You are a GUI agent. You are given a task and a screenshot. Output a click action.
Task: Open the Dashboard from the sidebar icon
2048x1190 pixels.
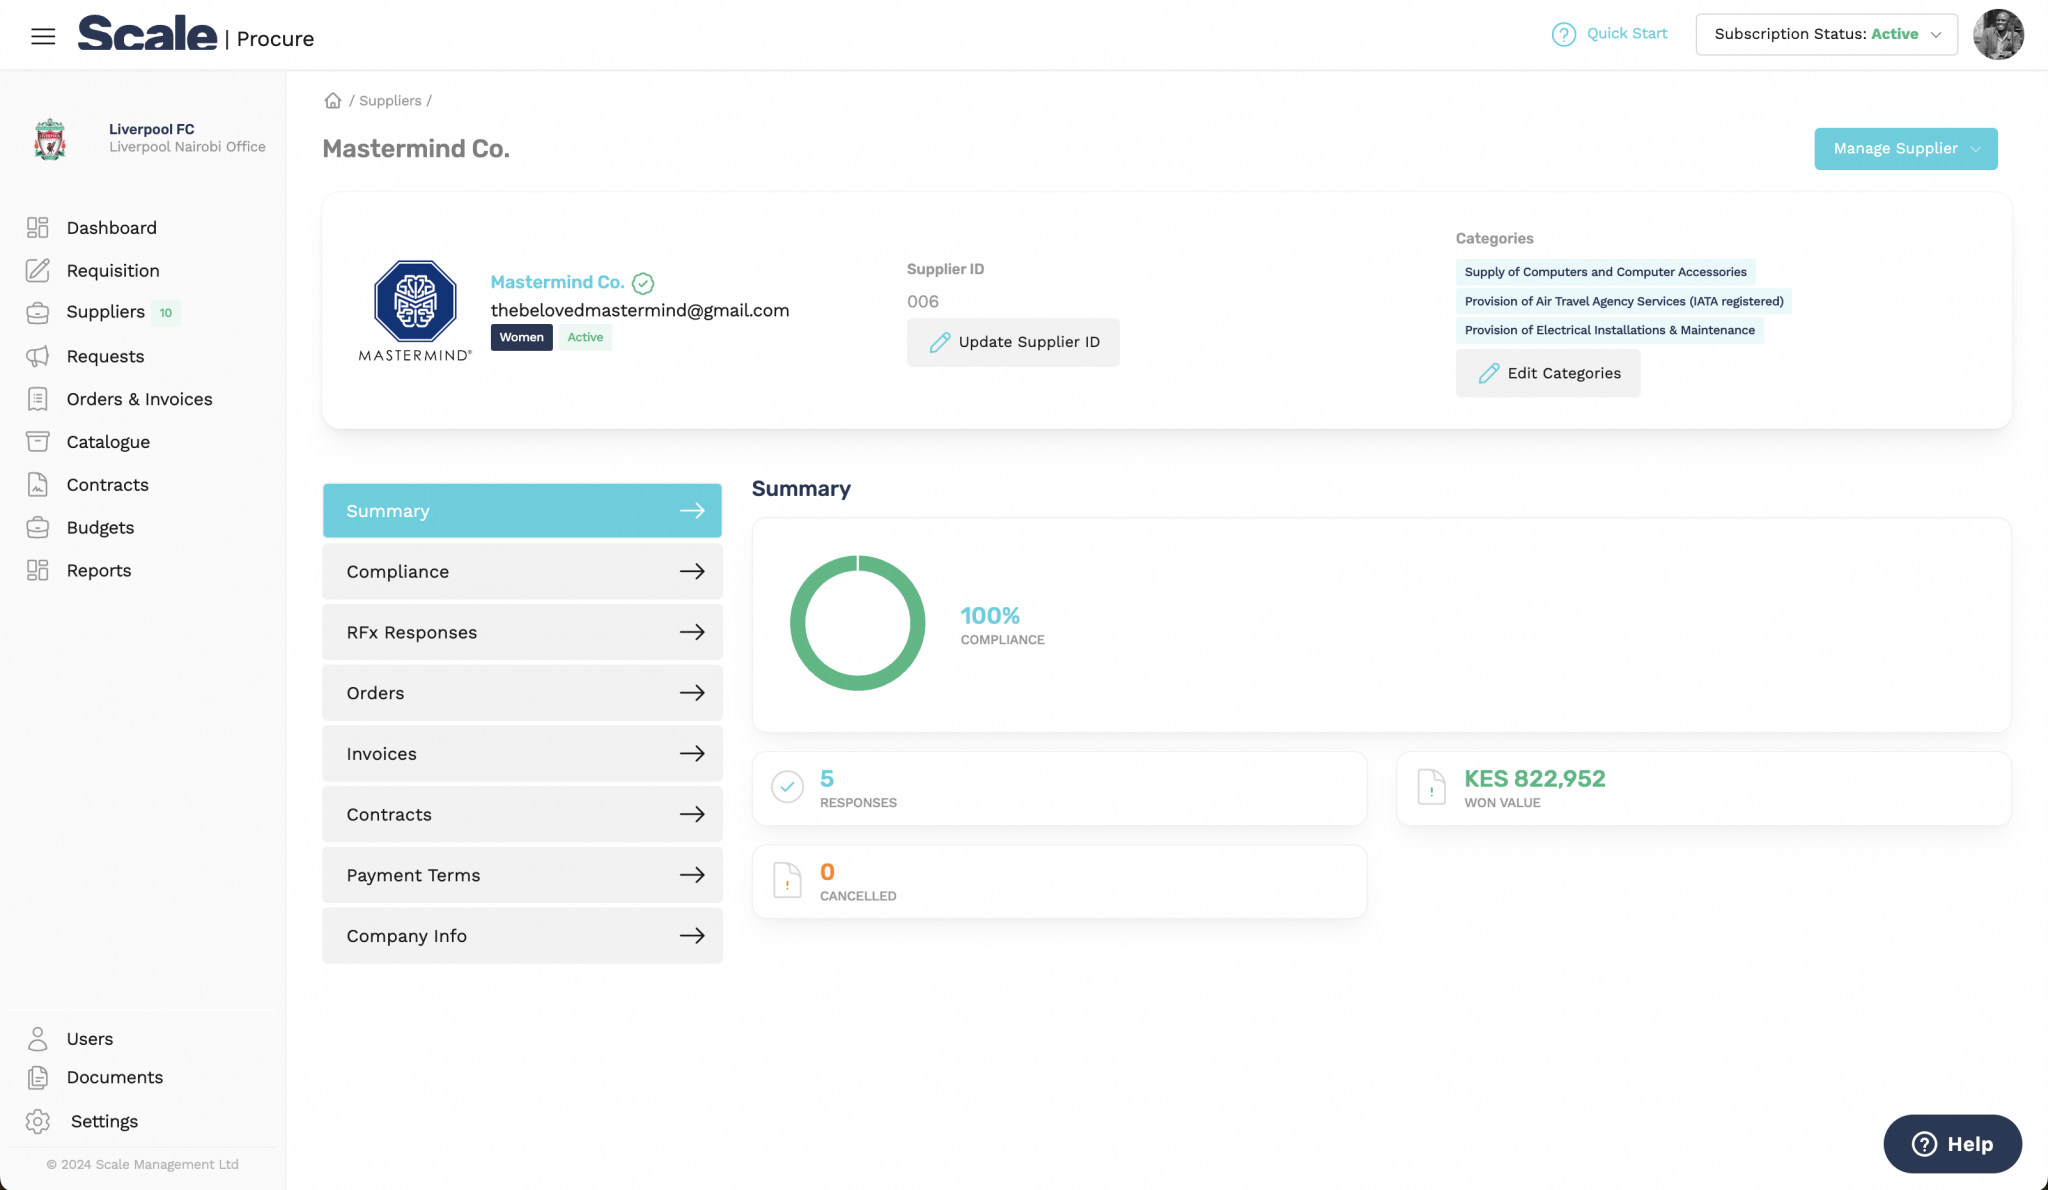click(x=38, y=227)
